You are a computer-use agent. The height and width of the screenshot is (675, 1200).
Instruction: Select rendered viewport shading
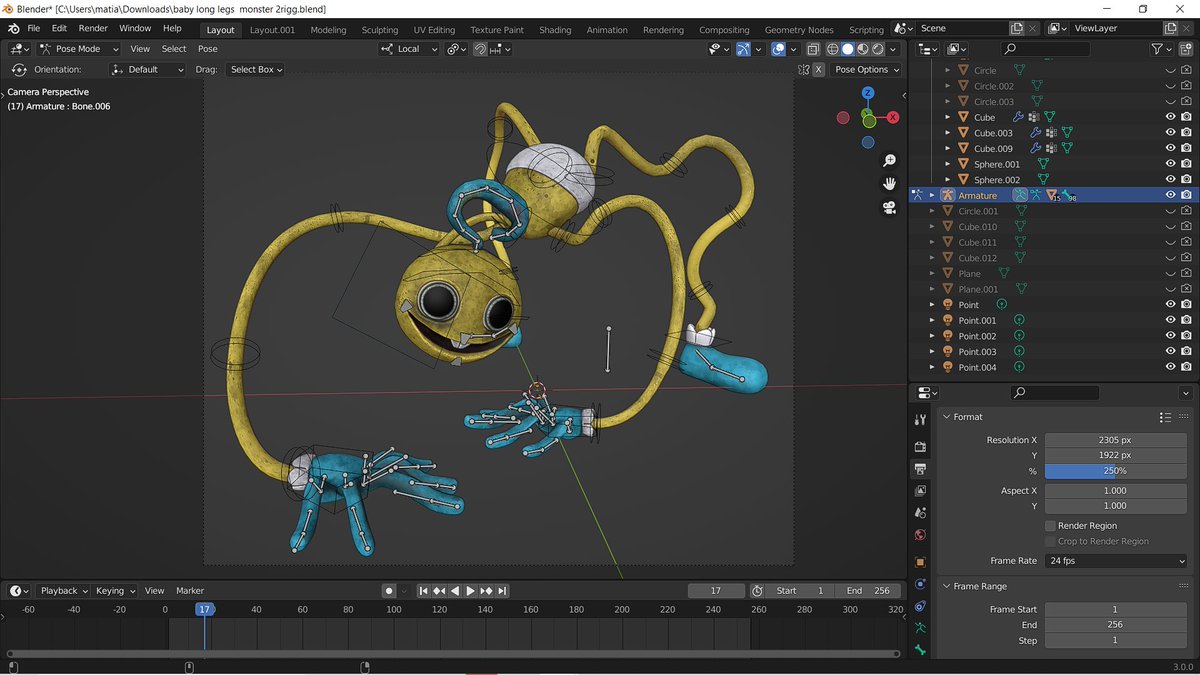pyautogui.click(x=878, y=49)
